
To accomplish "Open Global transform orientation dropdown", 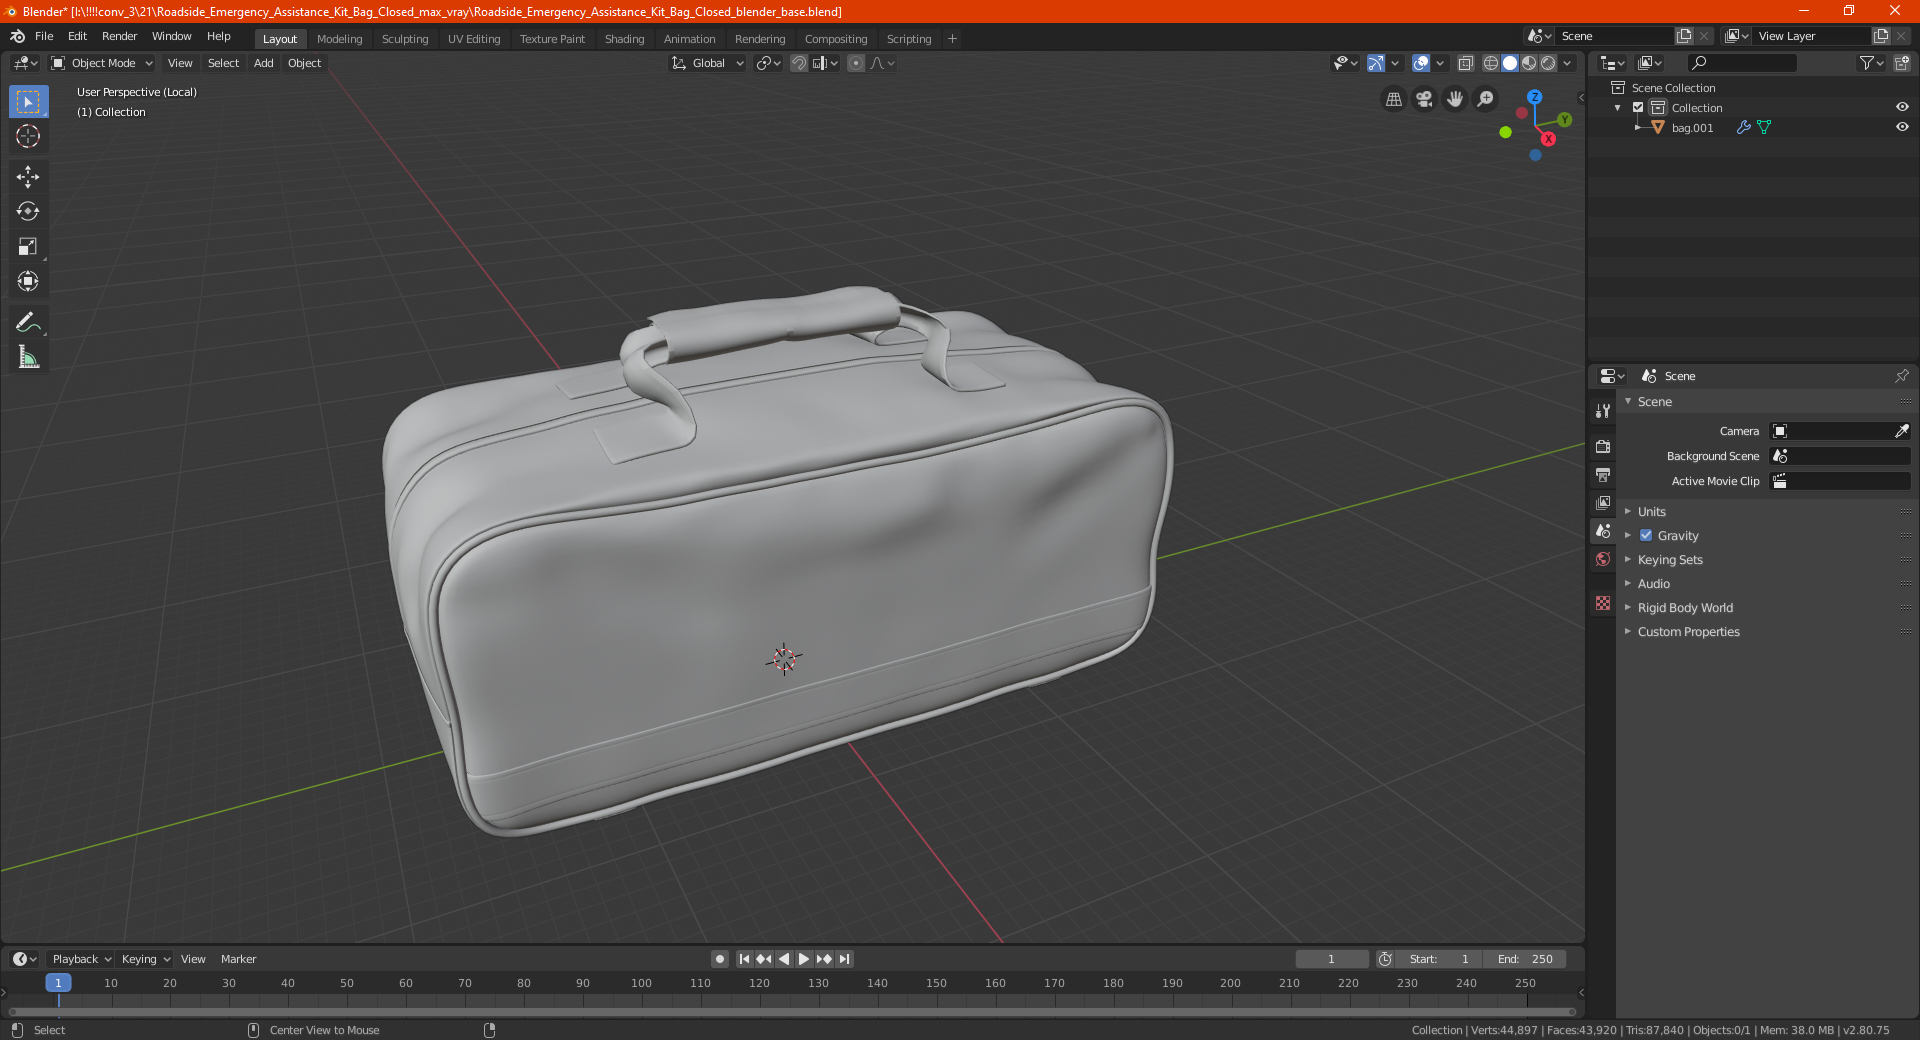I will tap(708, 63).
